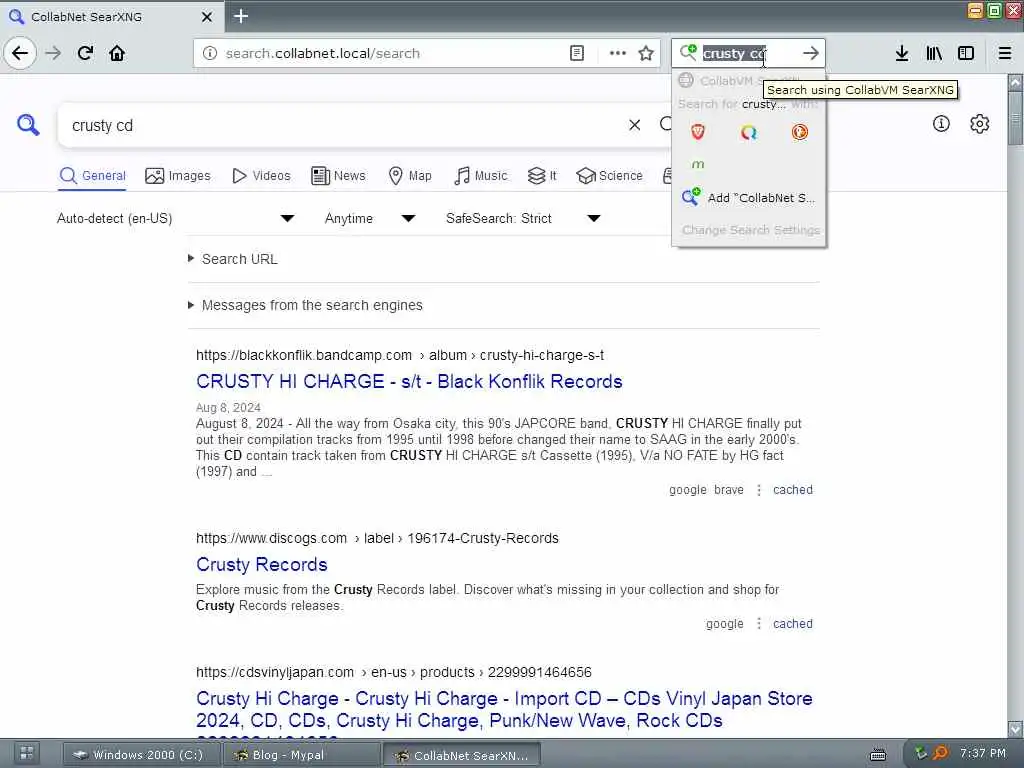
Task: Click the tray on-screen keyboard icon
Action: tap(878, 754)
